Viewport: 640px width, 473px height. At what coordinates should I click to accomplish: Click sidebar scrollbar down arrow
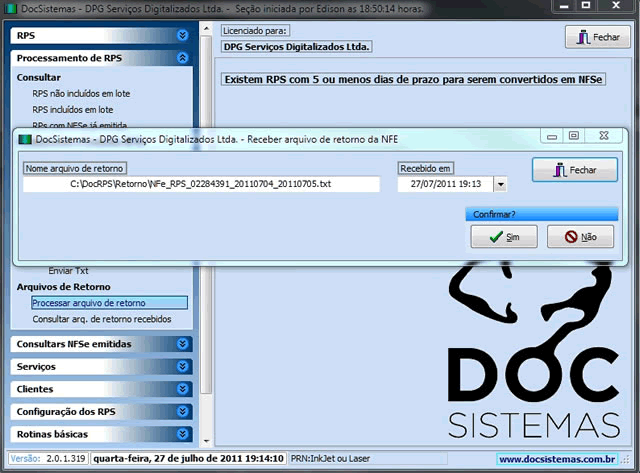pos(206,441)
